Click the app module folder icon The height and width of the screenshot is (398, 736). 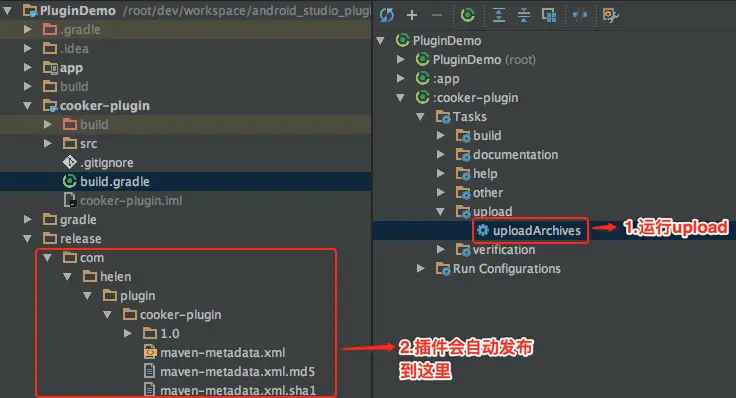tap(50, 68)
